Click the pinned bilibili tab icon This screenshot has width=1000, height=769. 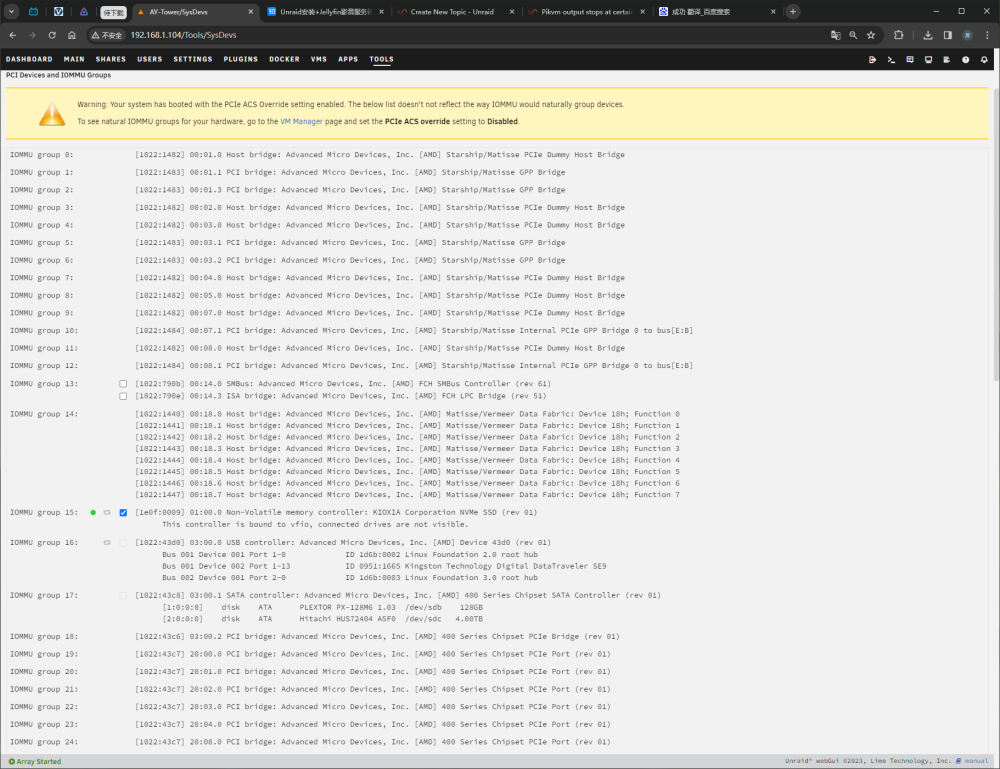tap(33, 11)
